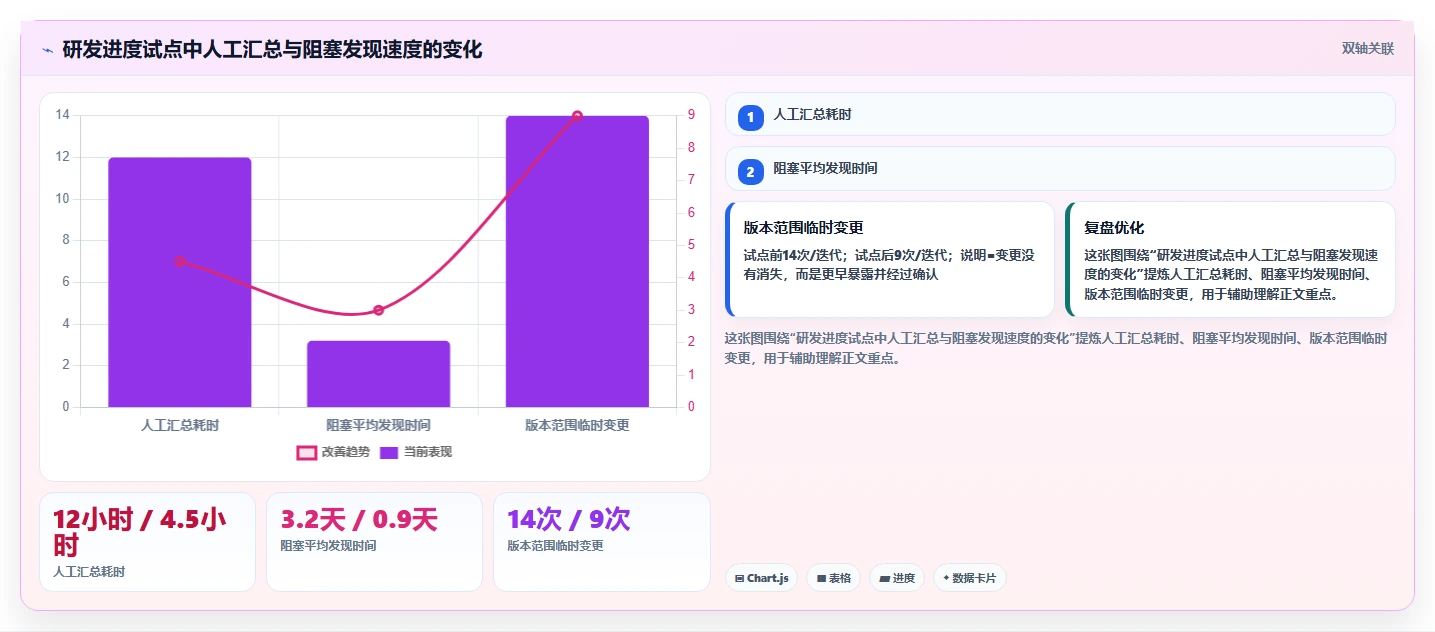Click the 改善趋势 pink legend swatch
Viewport: 1435px width, 632px height.
pos(306,452)
